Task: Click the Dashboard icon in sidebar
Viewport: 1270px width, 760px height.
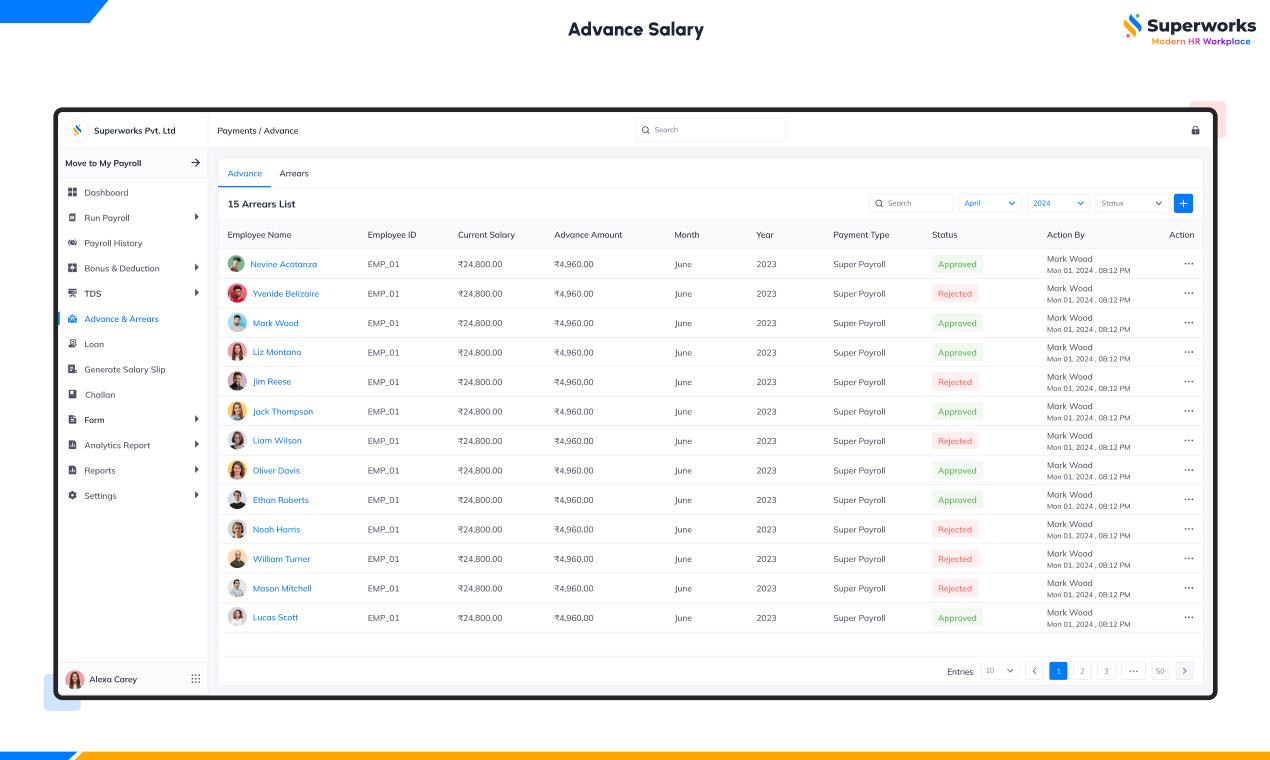Action: (x=72, y=192)
